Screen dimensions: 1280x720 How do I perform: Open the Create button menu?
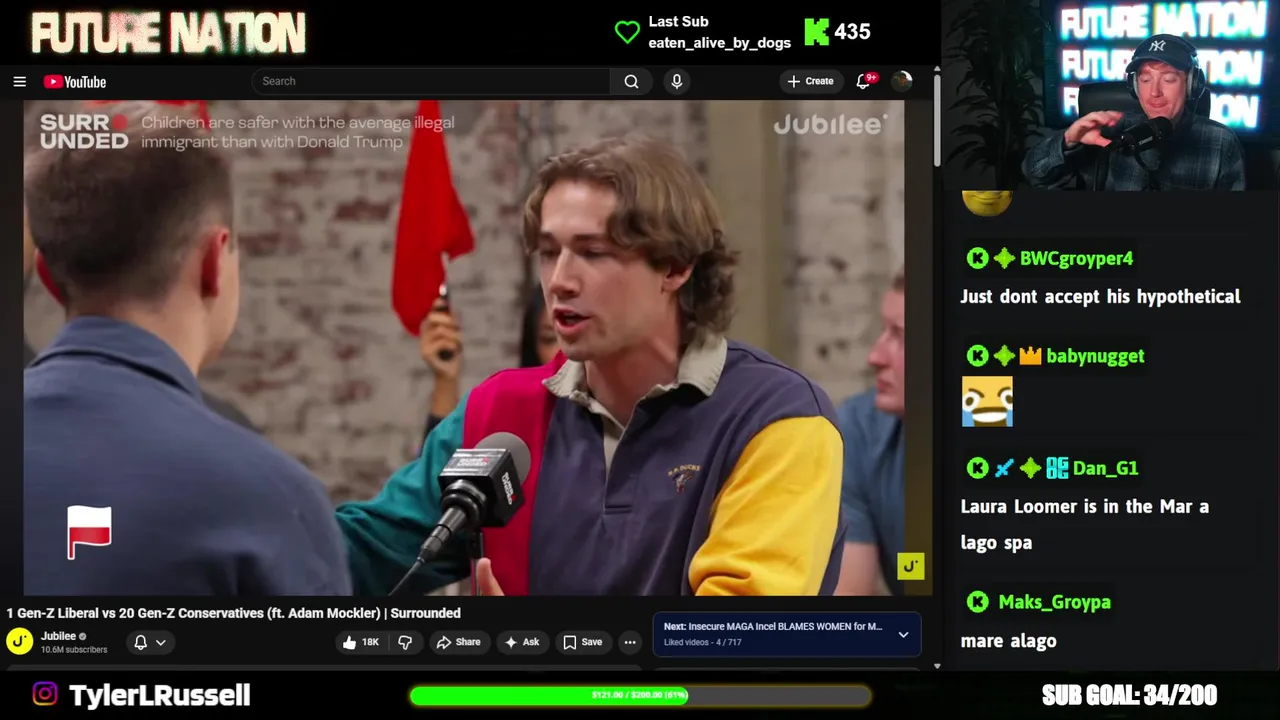point(810,81)
